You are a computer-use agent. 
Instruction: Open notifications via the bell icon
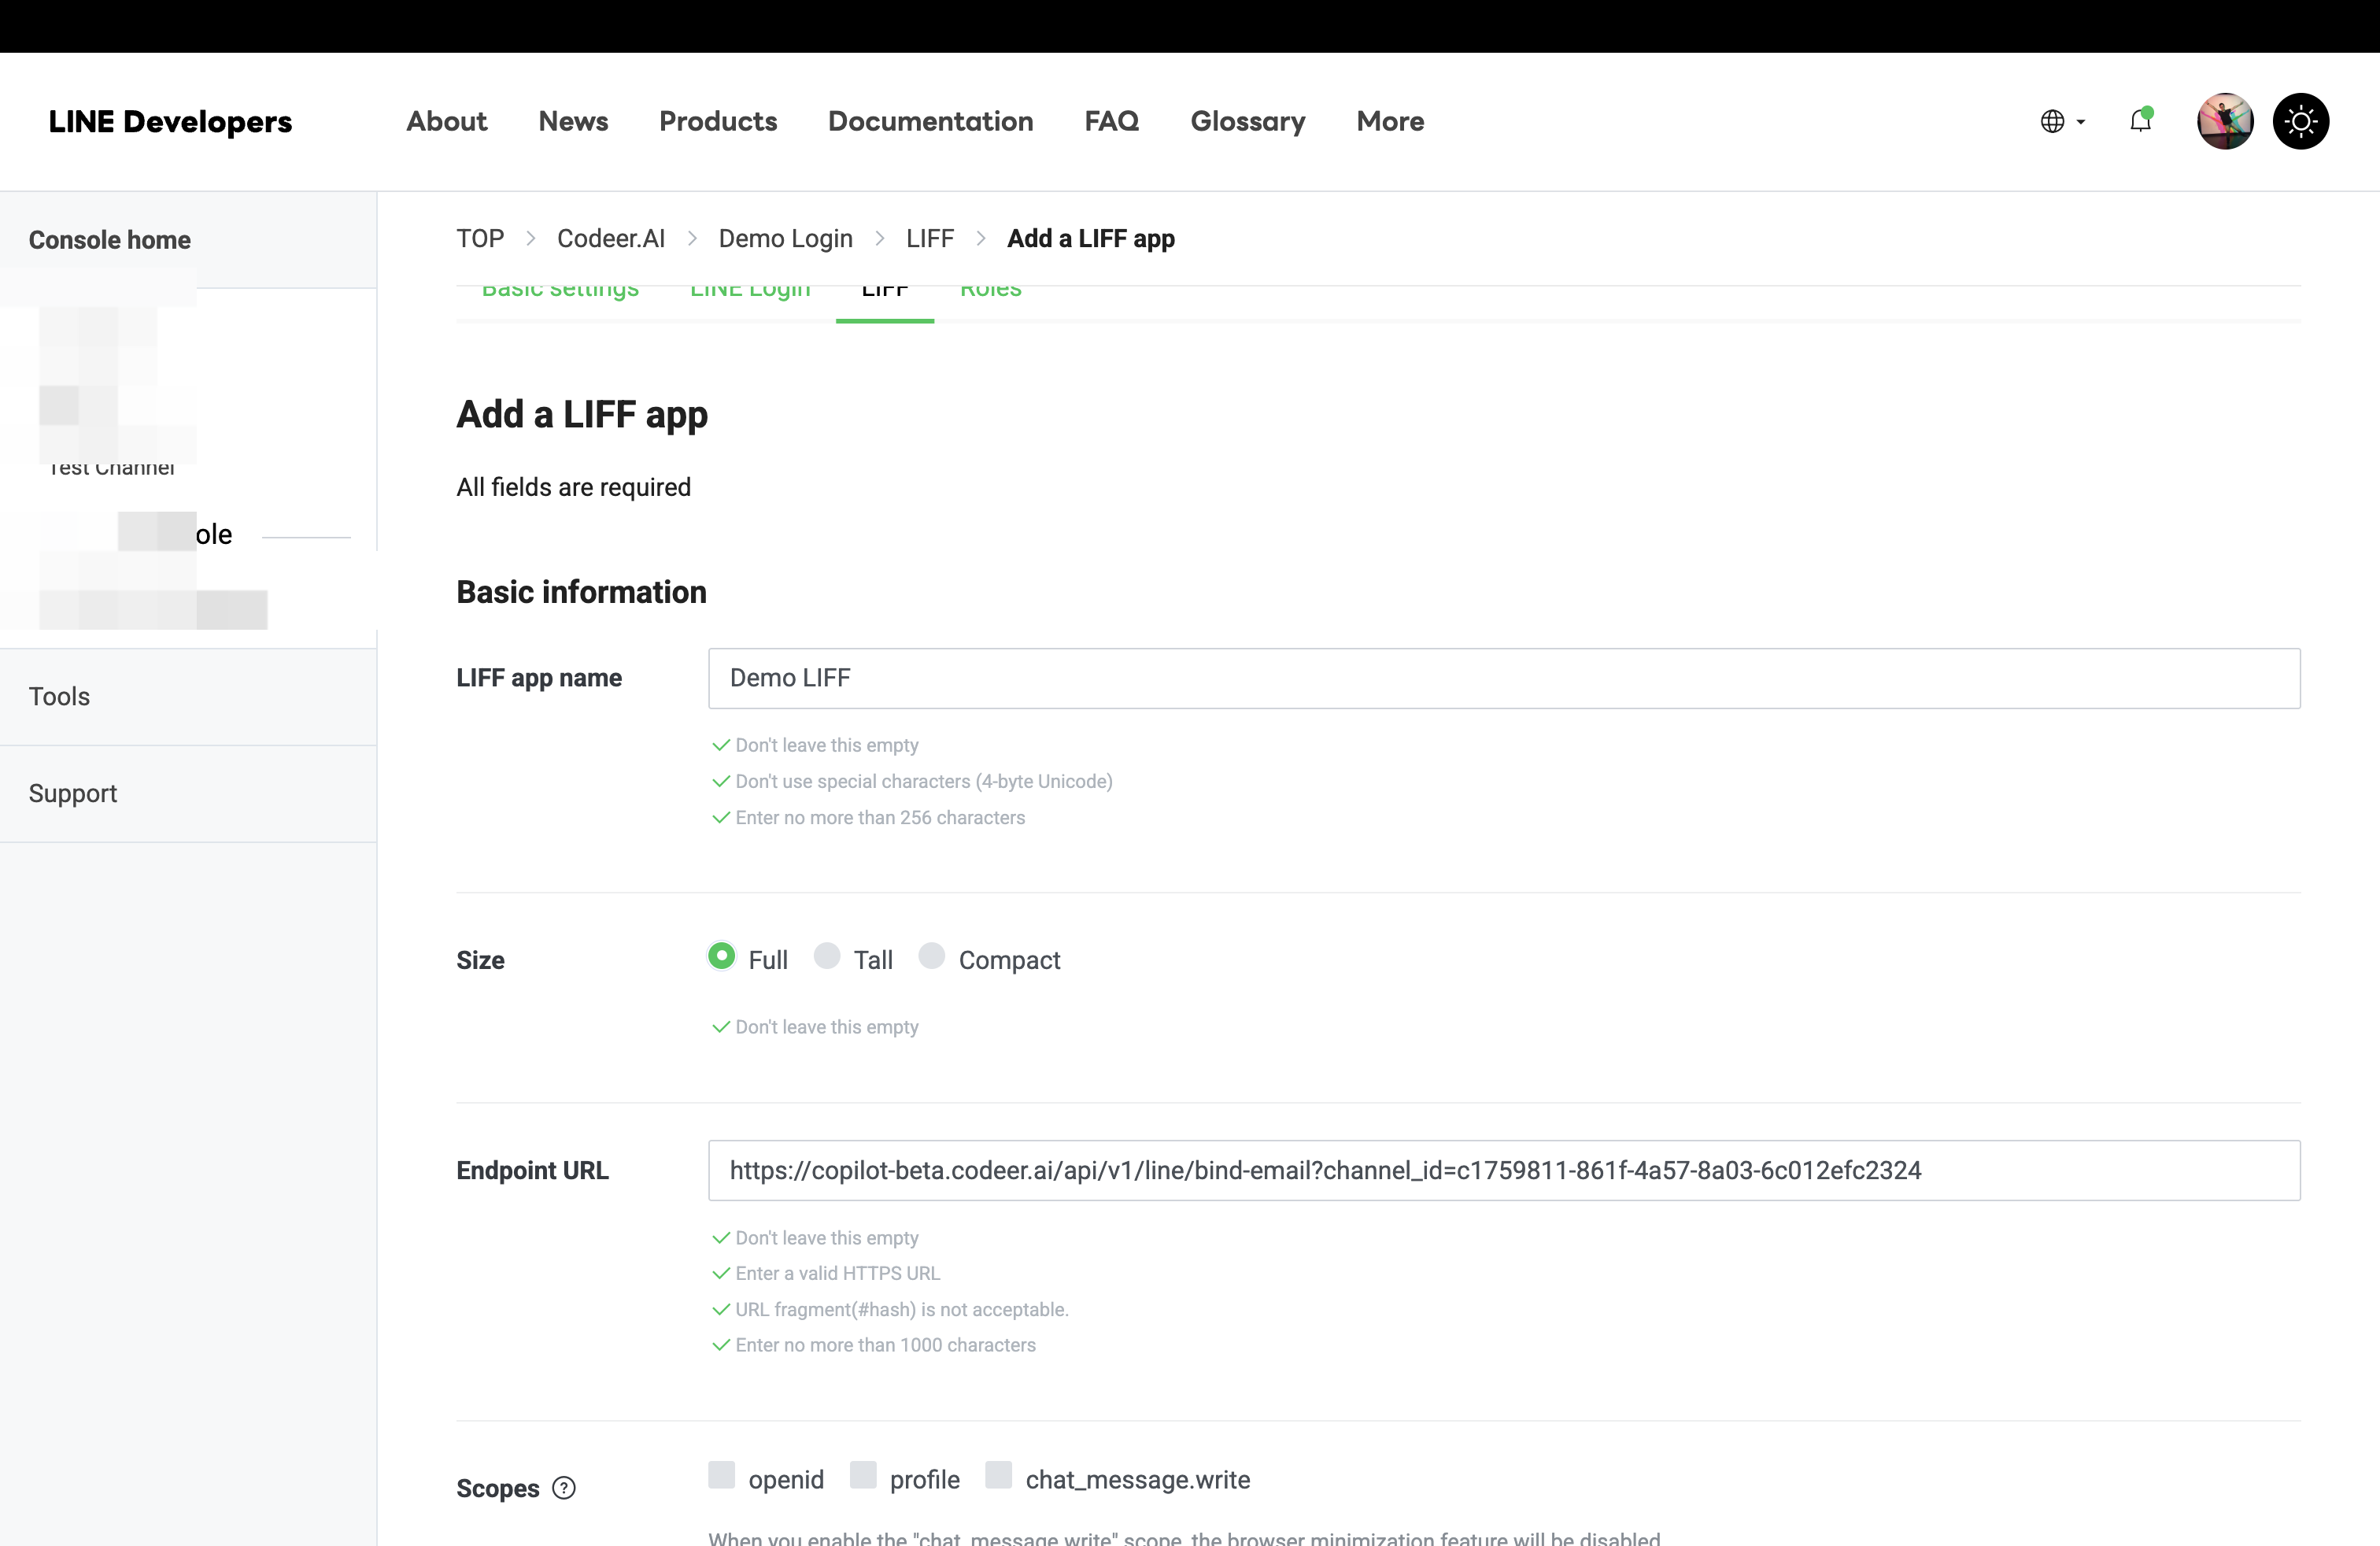click(x=2141, y=121)
